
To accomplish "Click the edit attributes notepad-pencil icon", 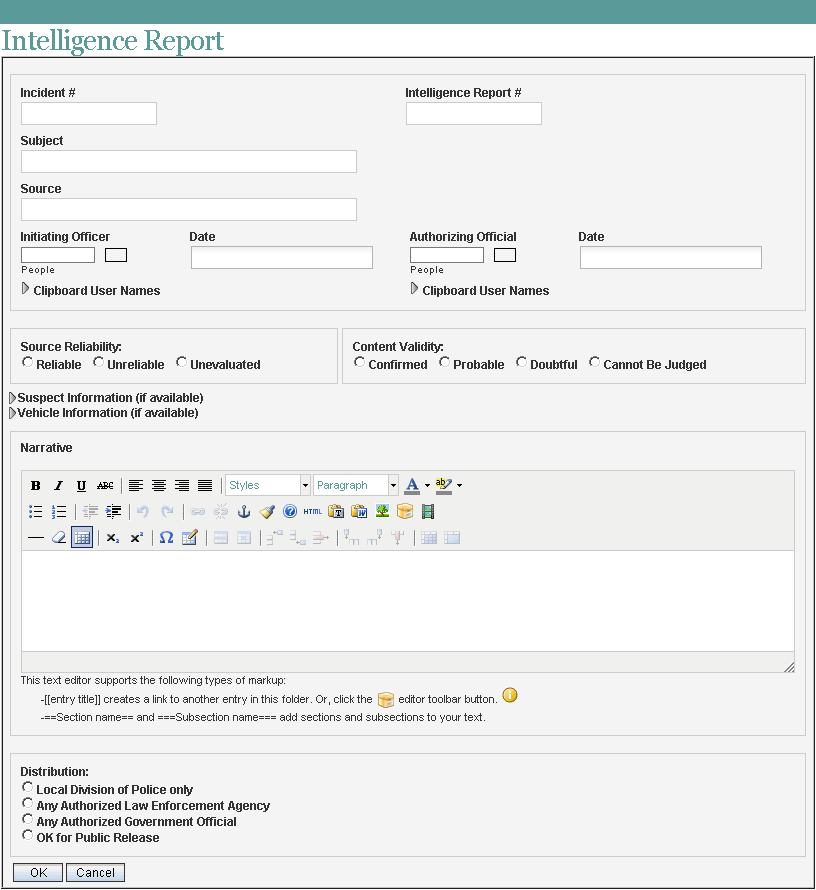I will (x=190, y=538).
